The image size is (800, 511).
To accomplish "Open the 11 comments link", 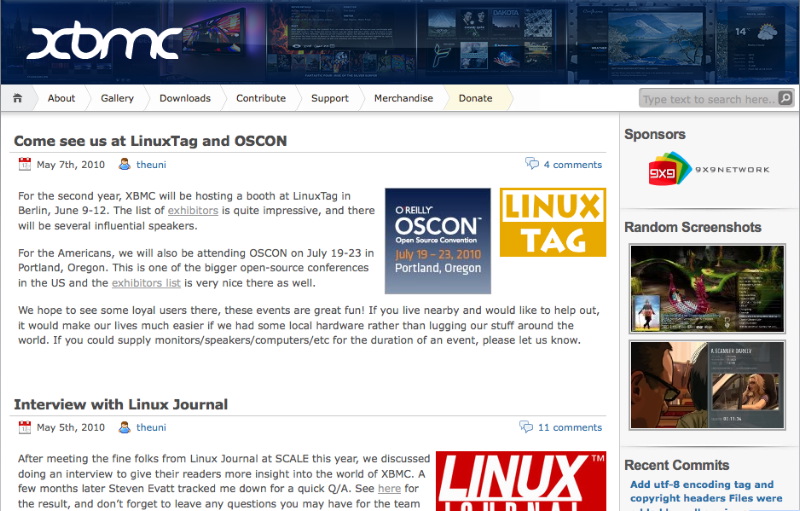I will coord(569,427).
